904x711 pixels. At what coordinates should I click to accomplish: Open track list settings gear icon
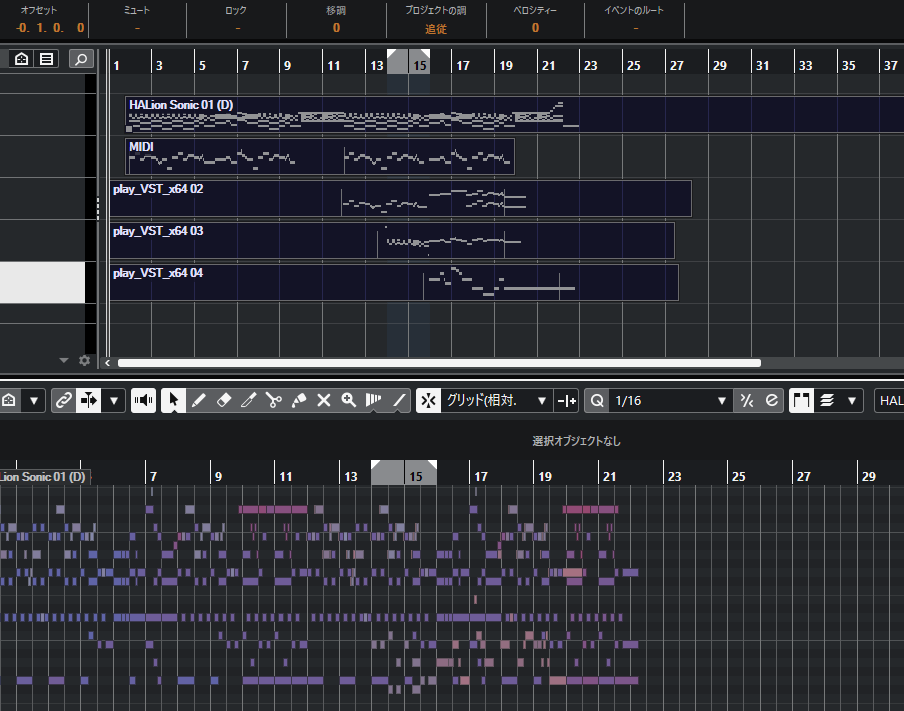coord(84,360)
